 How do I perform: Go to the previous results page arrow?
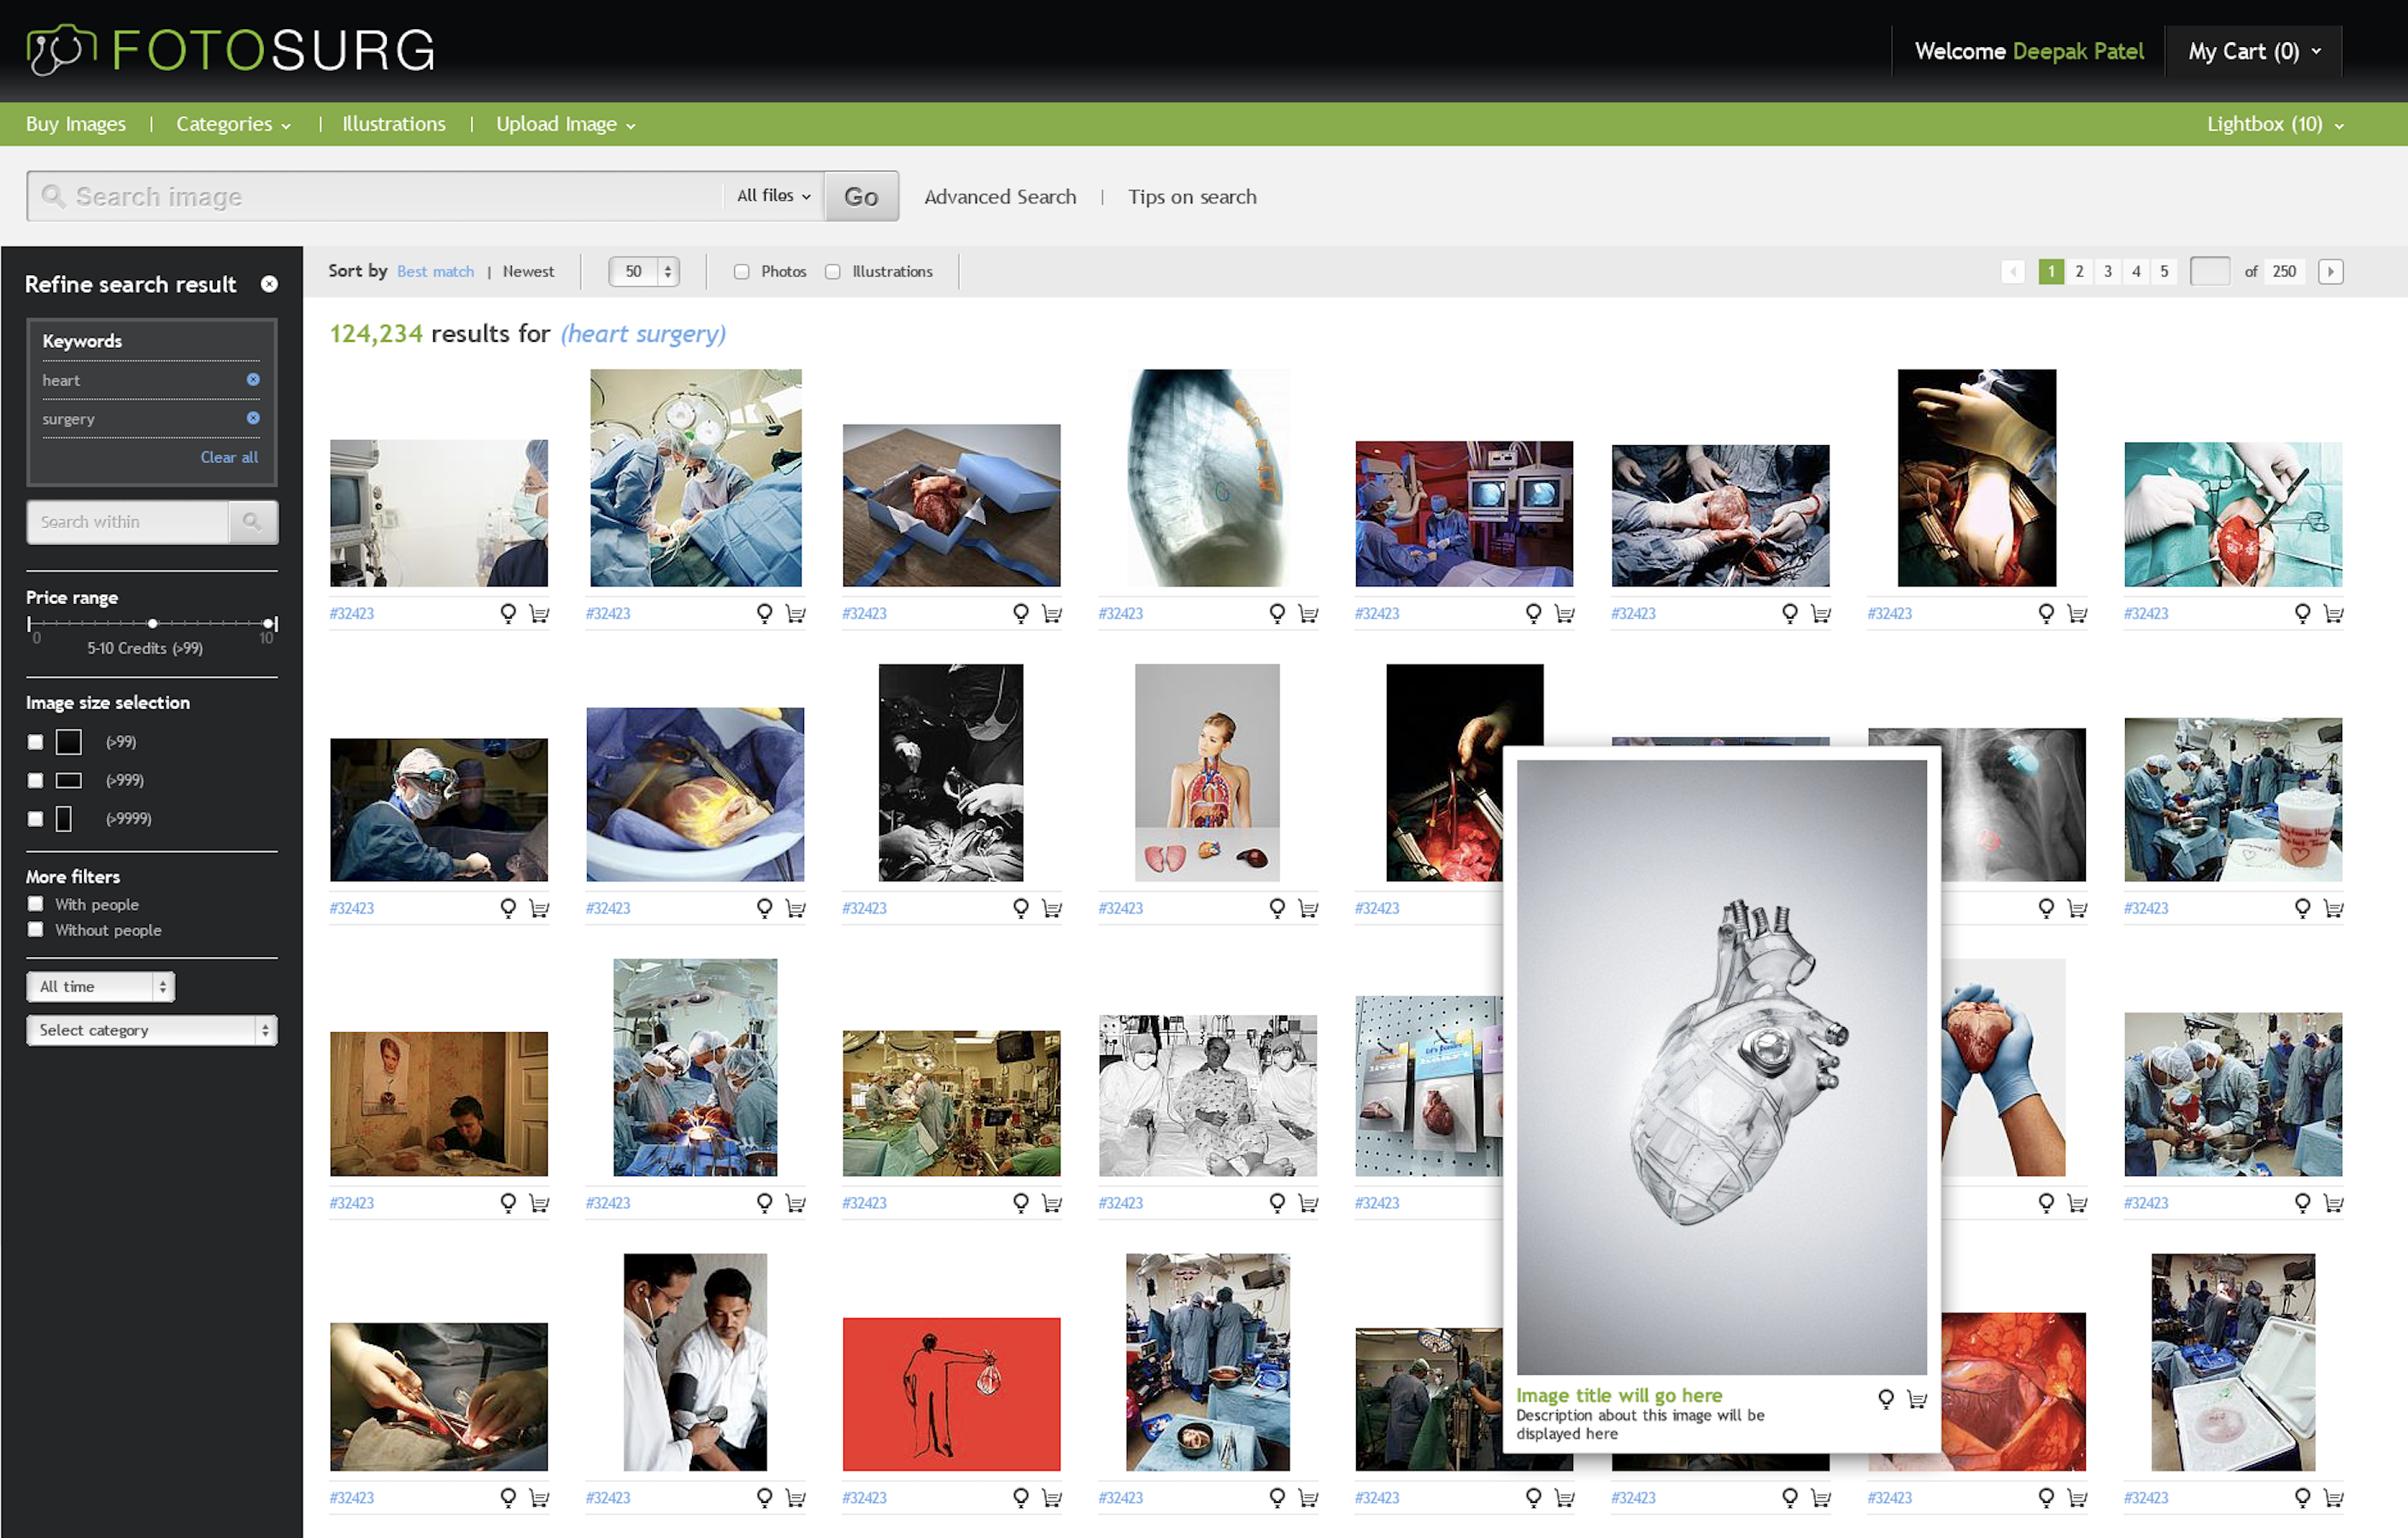2012,271
